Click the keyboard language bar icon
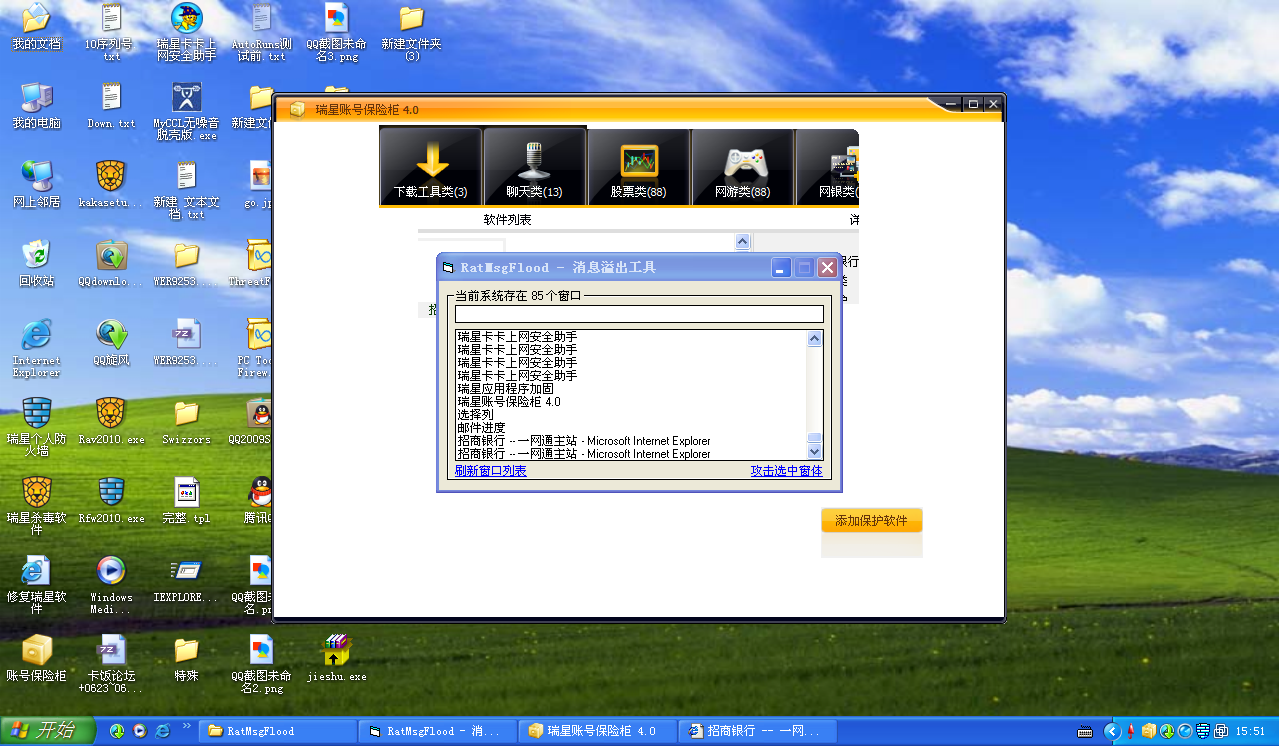 pyautogui.click(x=1085, y=731)
